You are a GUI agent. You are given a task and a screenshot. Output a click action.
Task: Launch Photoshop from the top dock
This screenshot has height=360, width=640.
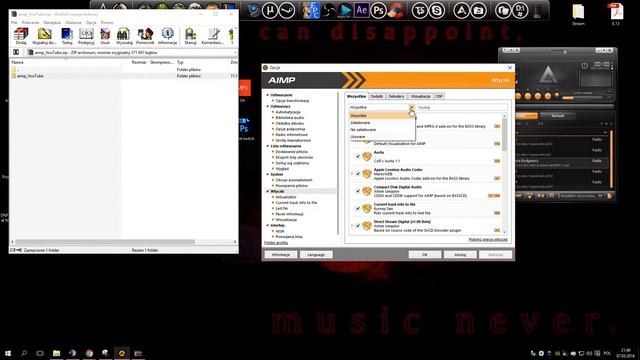(x=378, y=10)
